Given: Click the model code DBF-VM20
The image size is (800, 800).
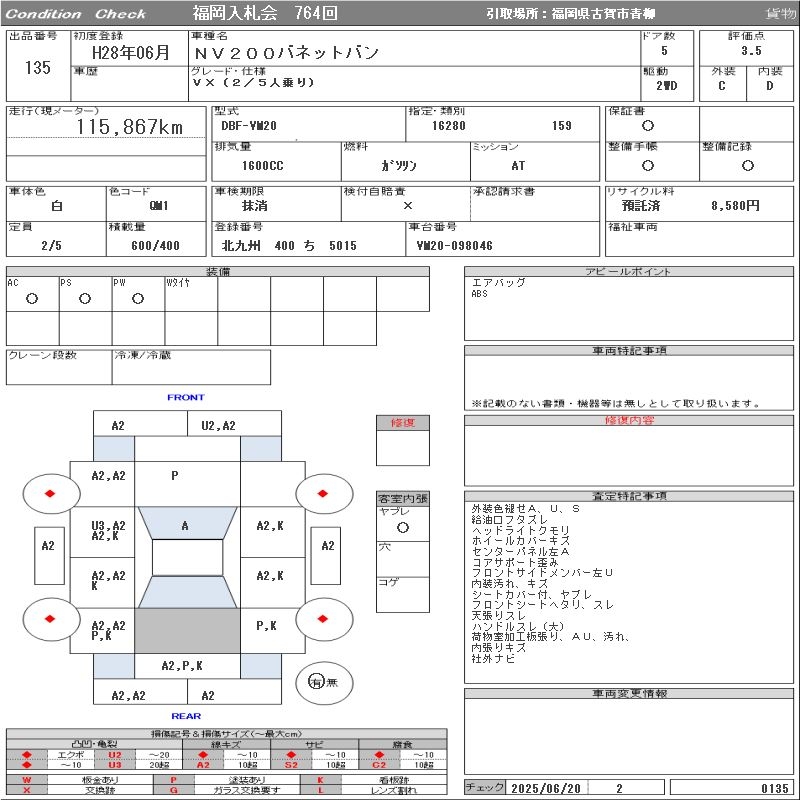Looking at the screenshot, I should coord(249,126).
